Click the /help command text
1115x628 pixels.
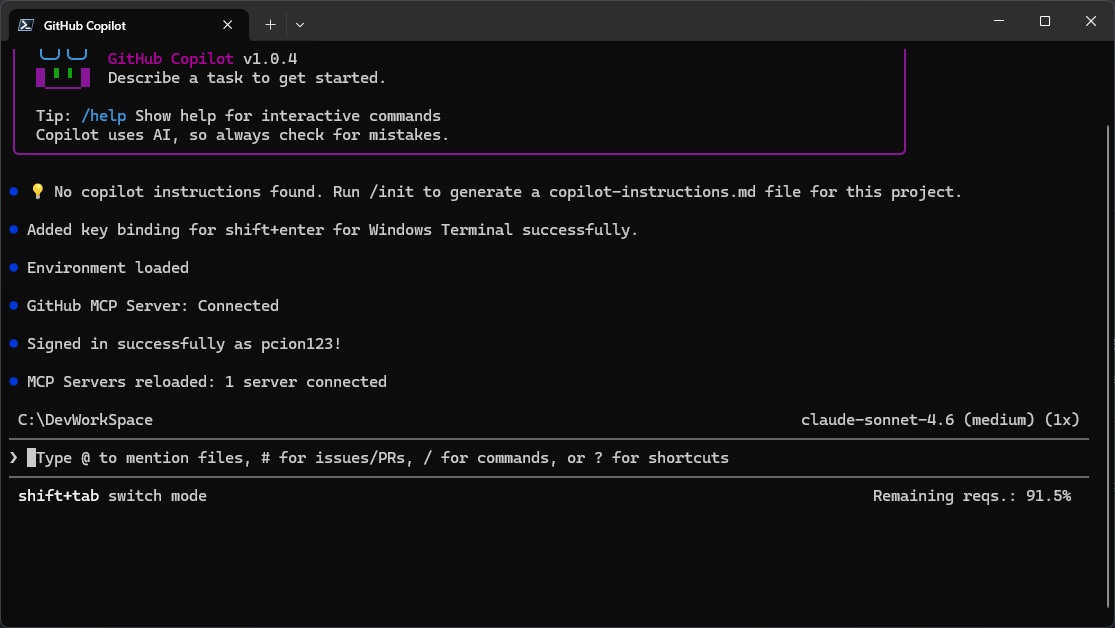click(104, 116)
